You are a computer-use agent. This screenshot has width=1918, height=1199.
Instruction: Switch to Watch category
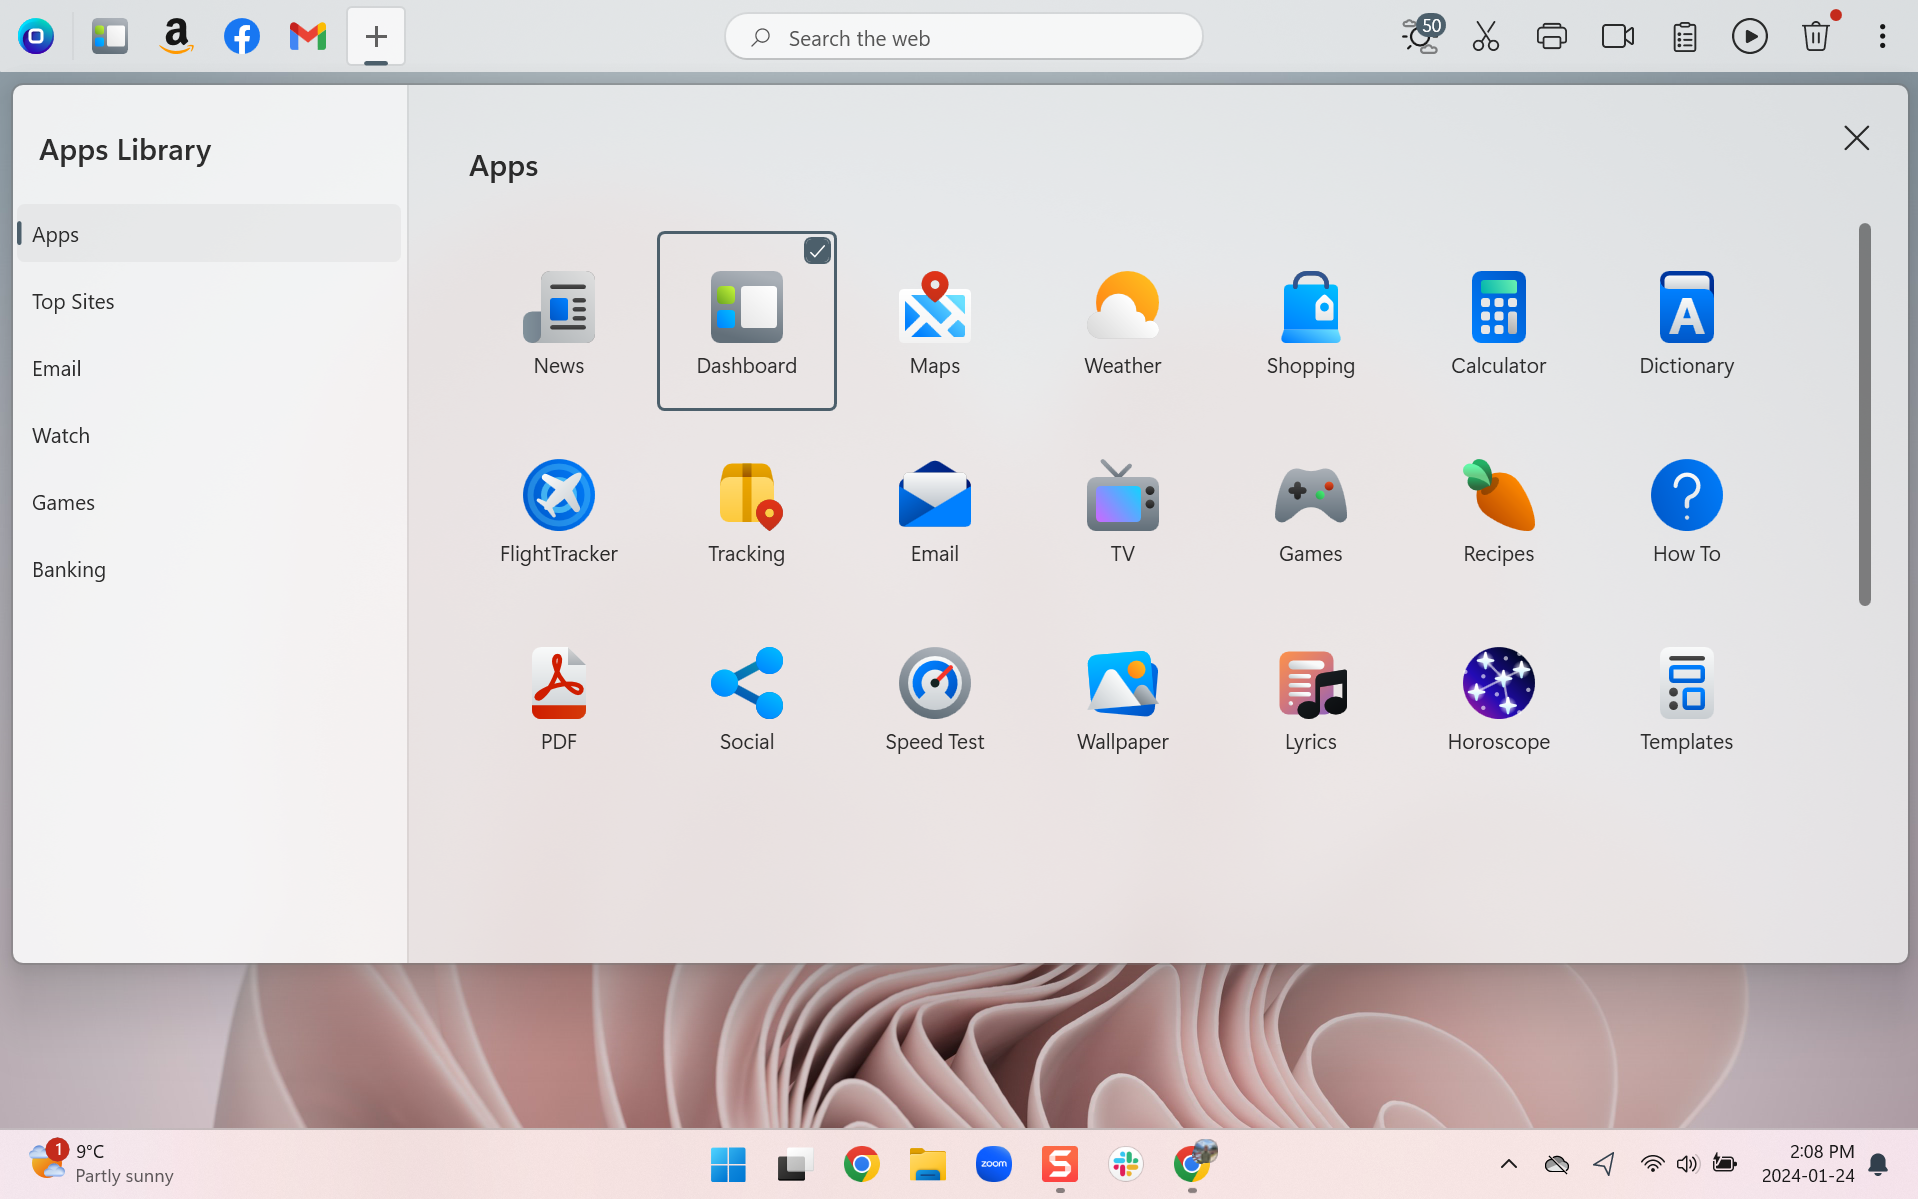[x=209, y=435]
